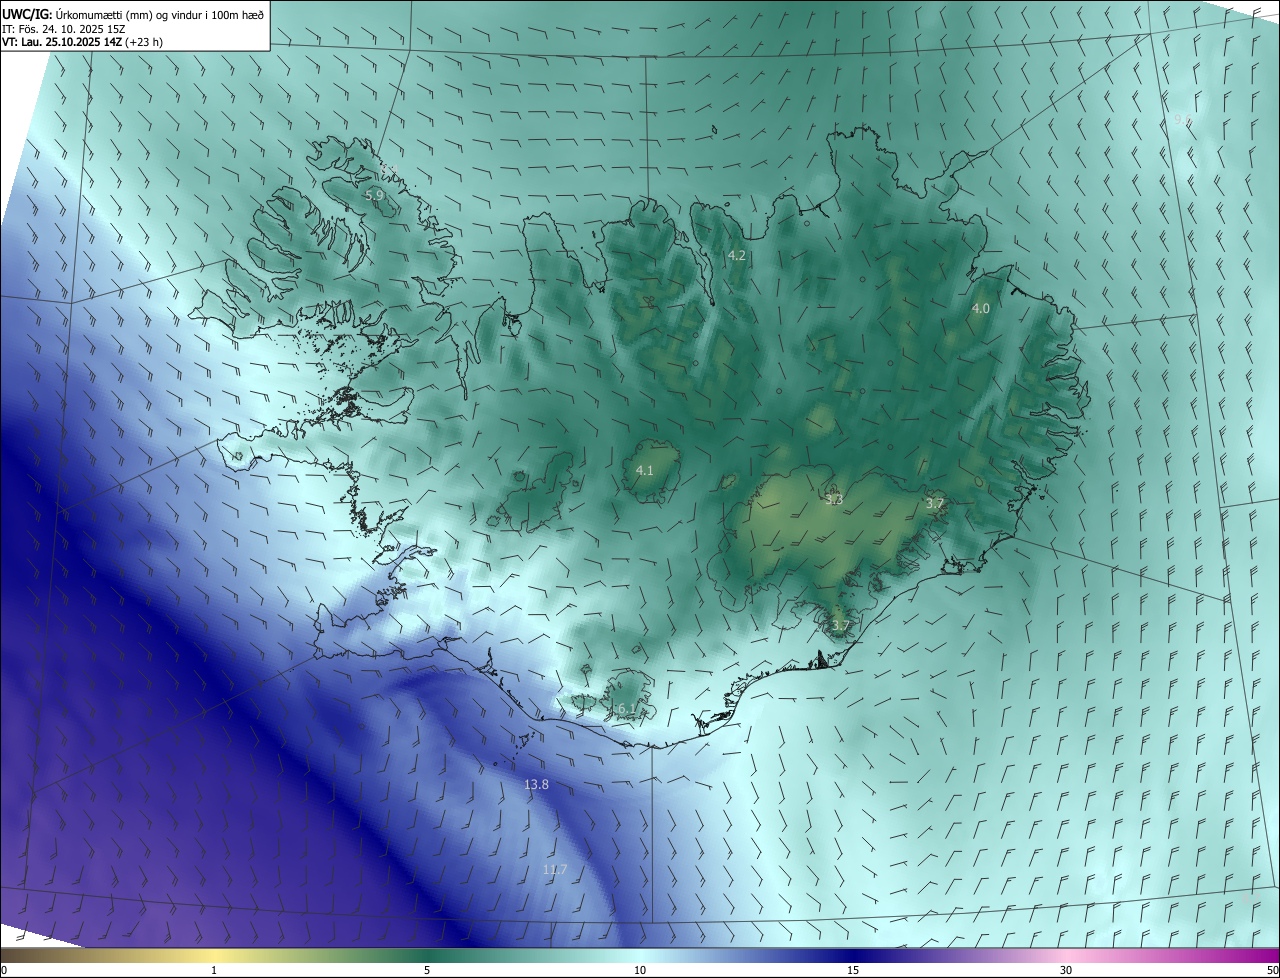Pick the 4.1 value on the glacier
The width and height of the screenshot is (1280, 978).
[645, 470]
